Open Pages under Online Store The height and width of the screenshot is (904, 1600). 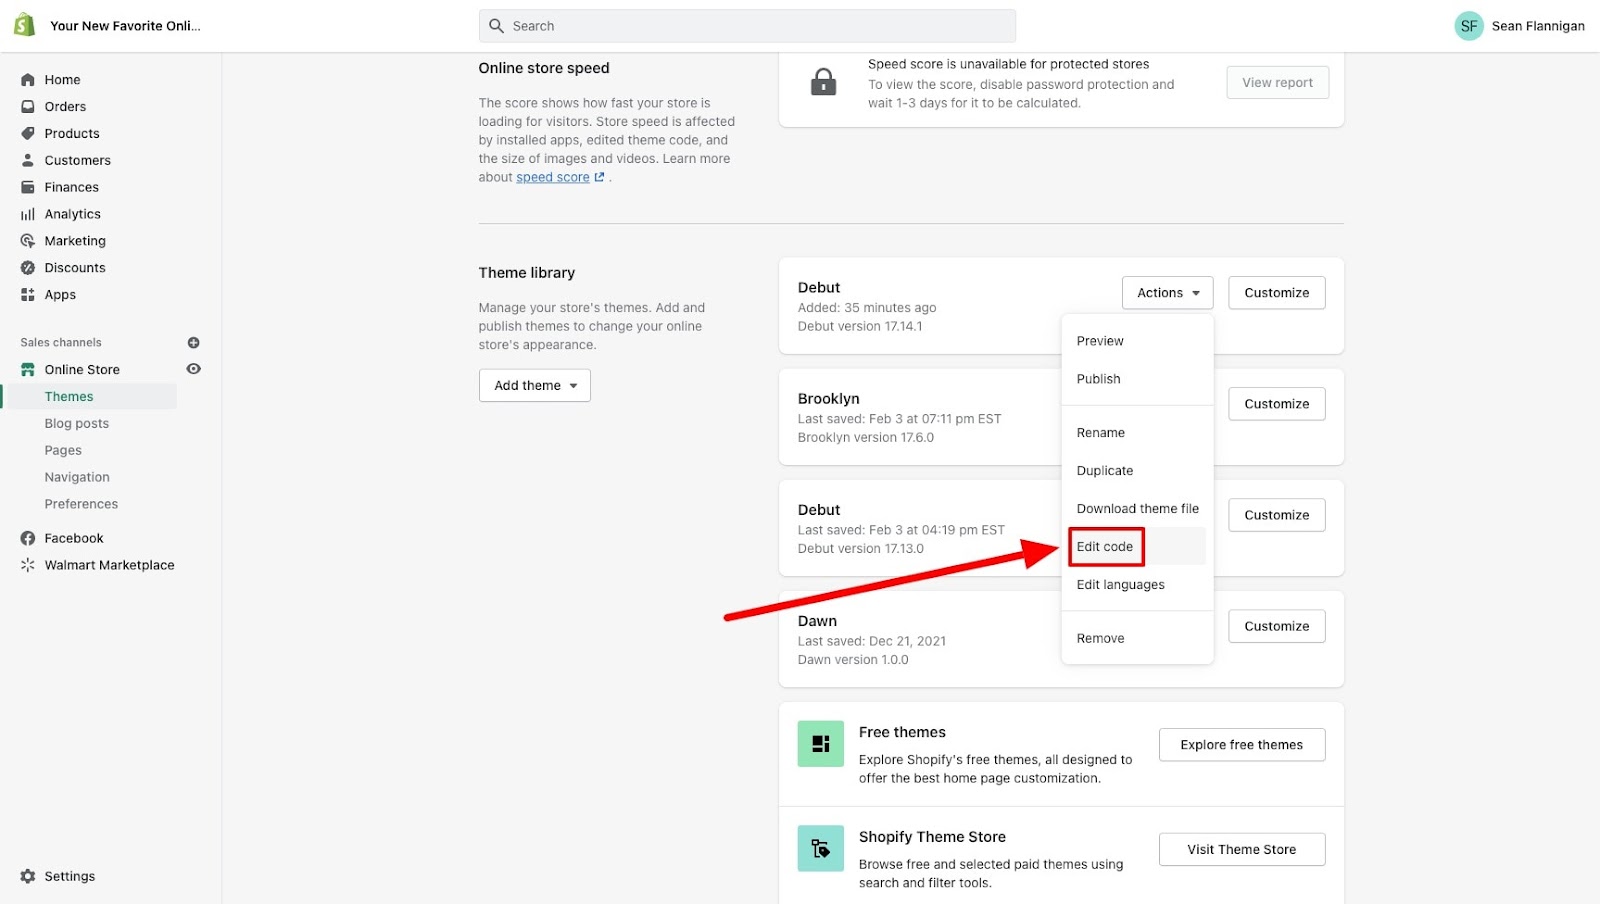click(x=63, y=451)
